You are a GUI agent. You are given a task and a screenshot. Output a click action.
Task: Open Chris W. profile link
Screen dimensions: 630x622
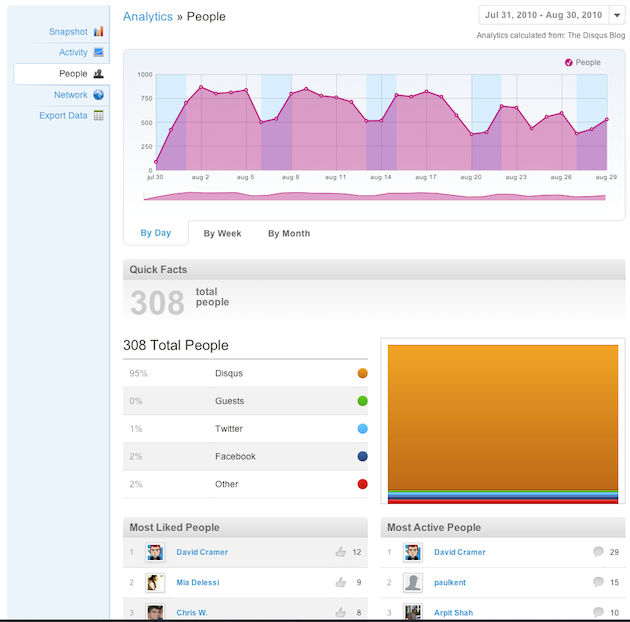click(192, 612)
